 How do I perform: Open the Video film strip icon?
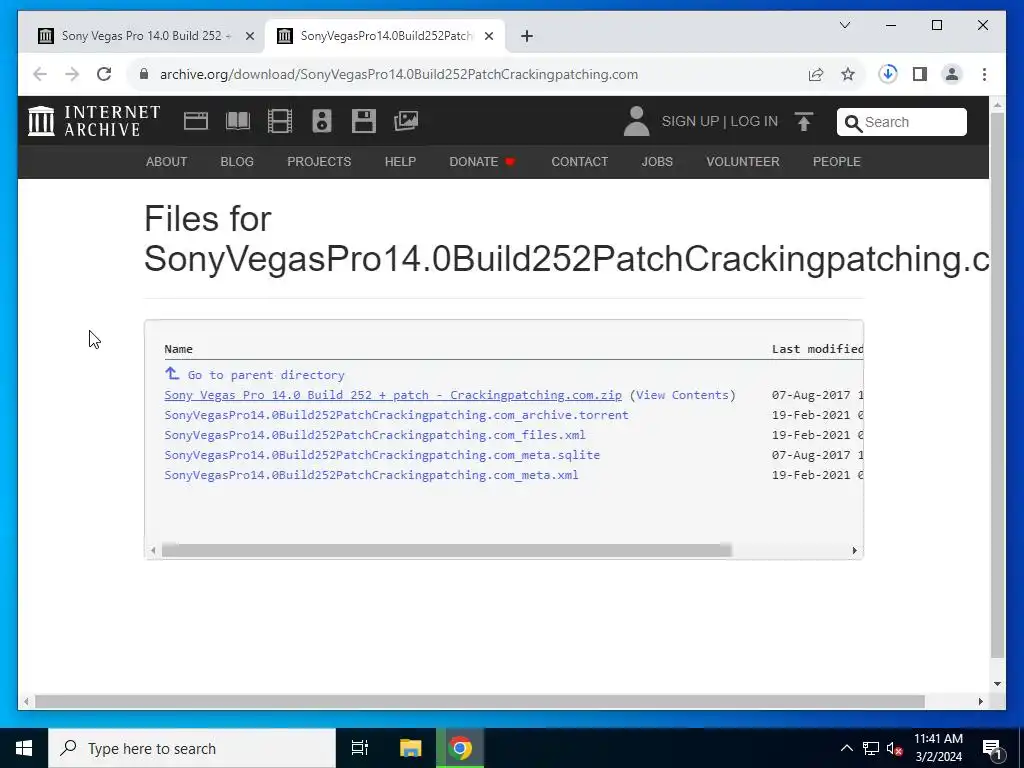[280, 121]
